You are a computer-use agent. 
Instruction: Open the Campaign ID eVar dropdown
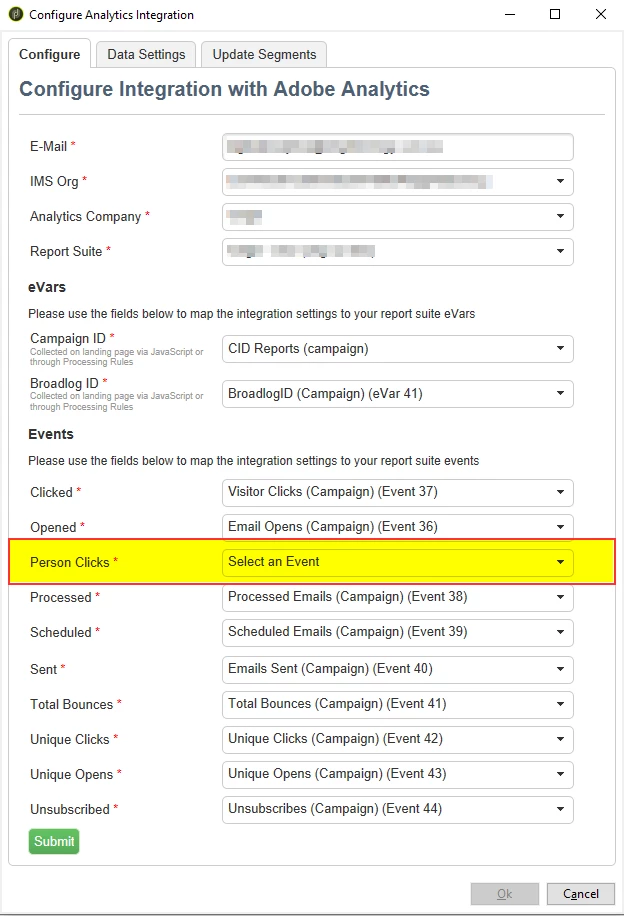point(397,349)
